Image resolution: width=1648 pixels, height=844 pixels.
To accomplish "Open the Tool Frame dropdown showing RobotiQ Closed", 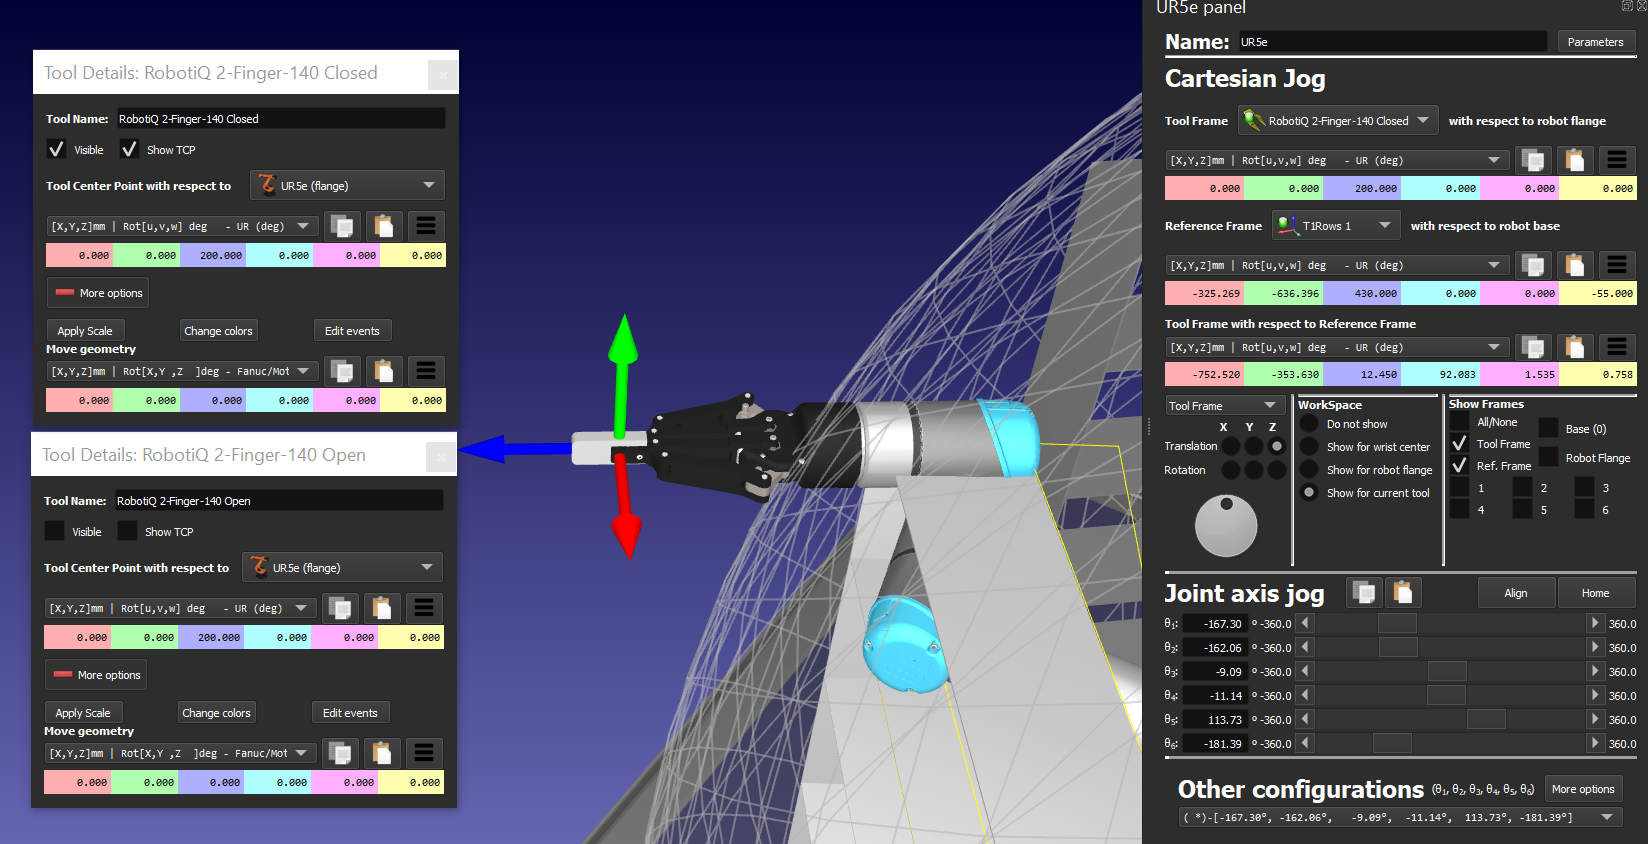I will pos(1338,121).
